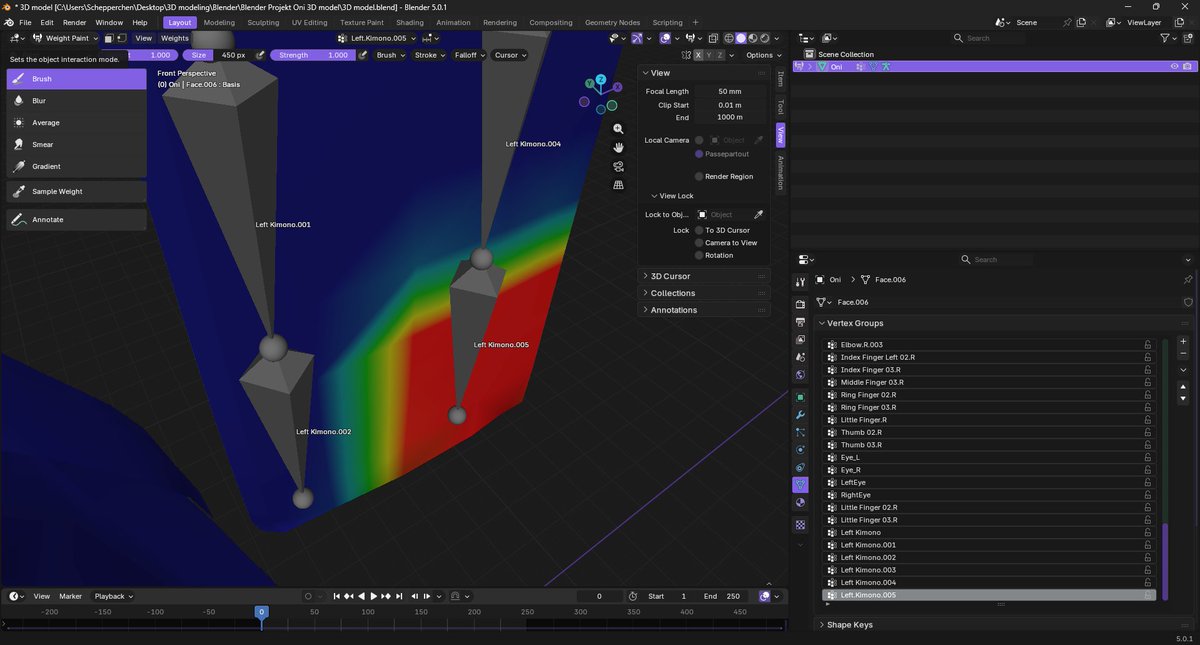Switch to the Sculpting workspace tab
1200x645 pixels.
263,22
